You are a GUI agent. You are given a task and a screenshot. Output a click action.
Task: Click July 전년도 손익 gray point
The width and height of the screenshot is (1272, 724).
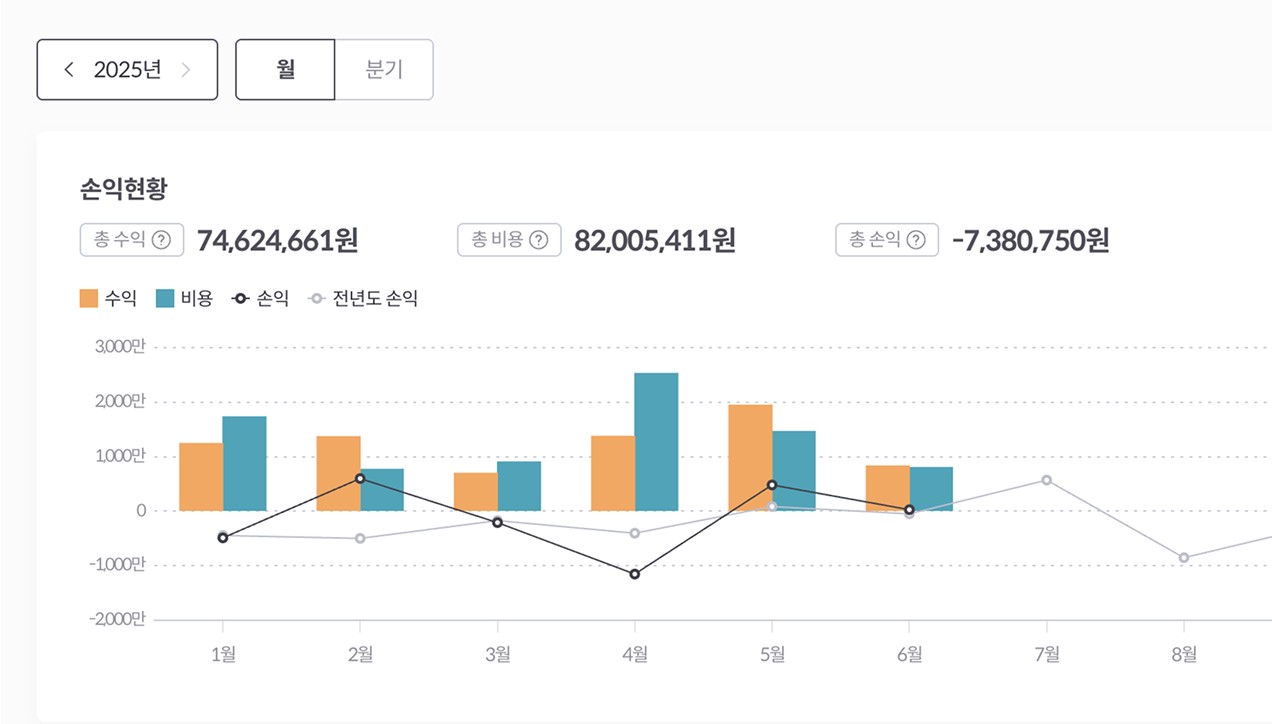coord(1047,480)
